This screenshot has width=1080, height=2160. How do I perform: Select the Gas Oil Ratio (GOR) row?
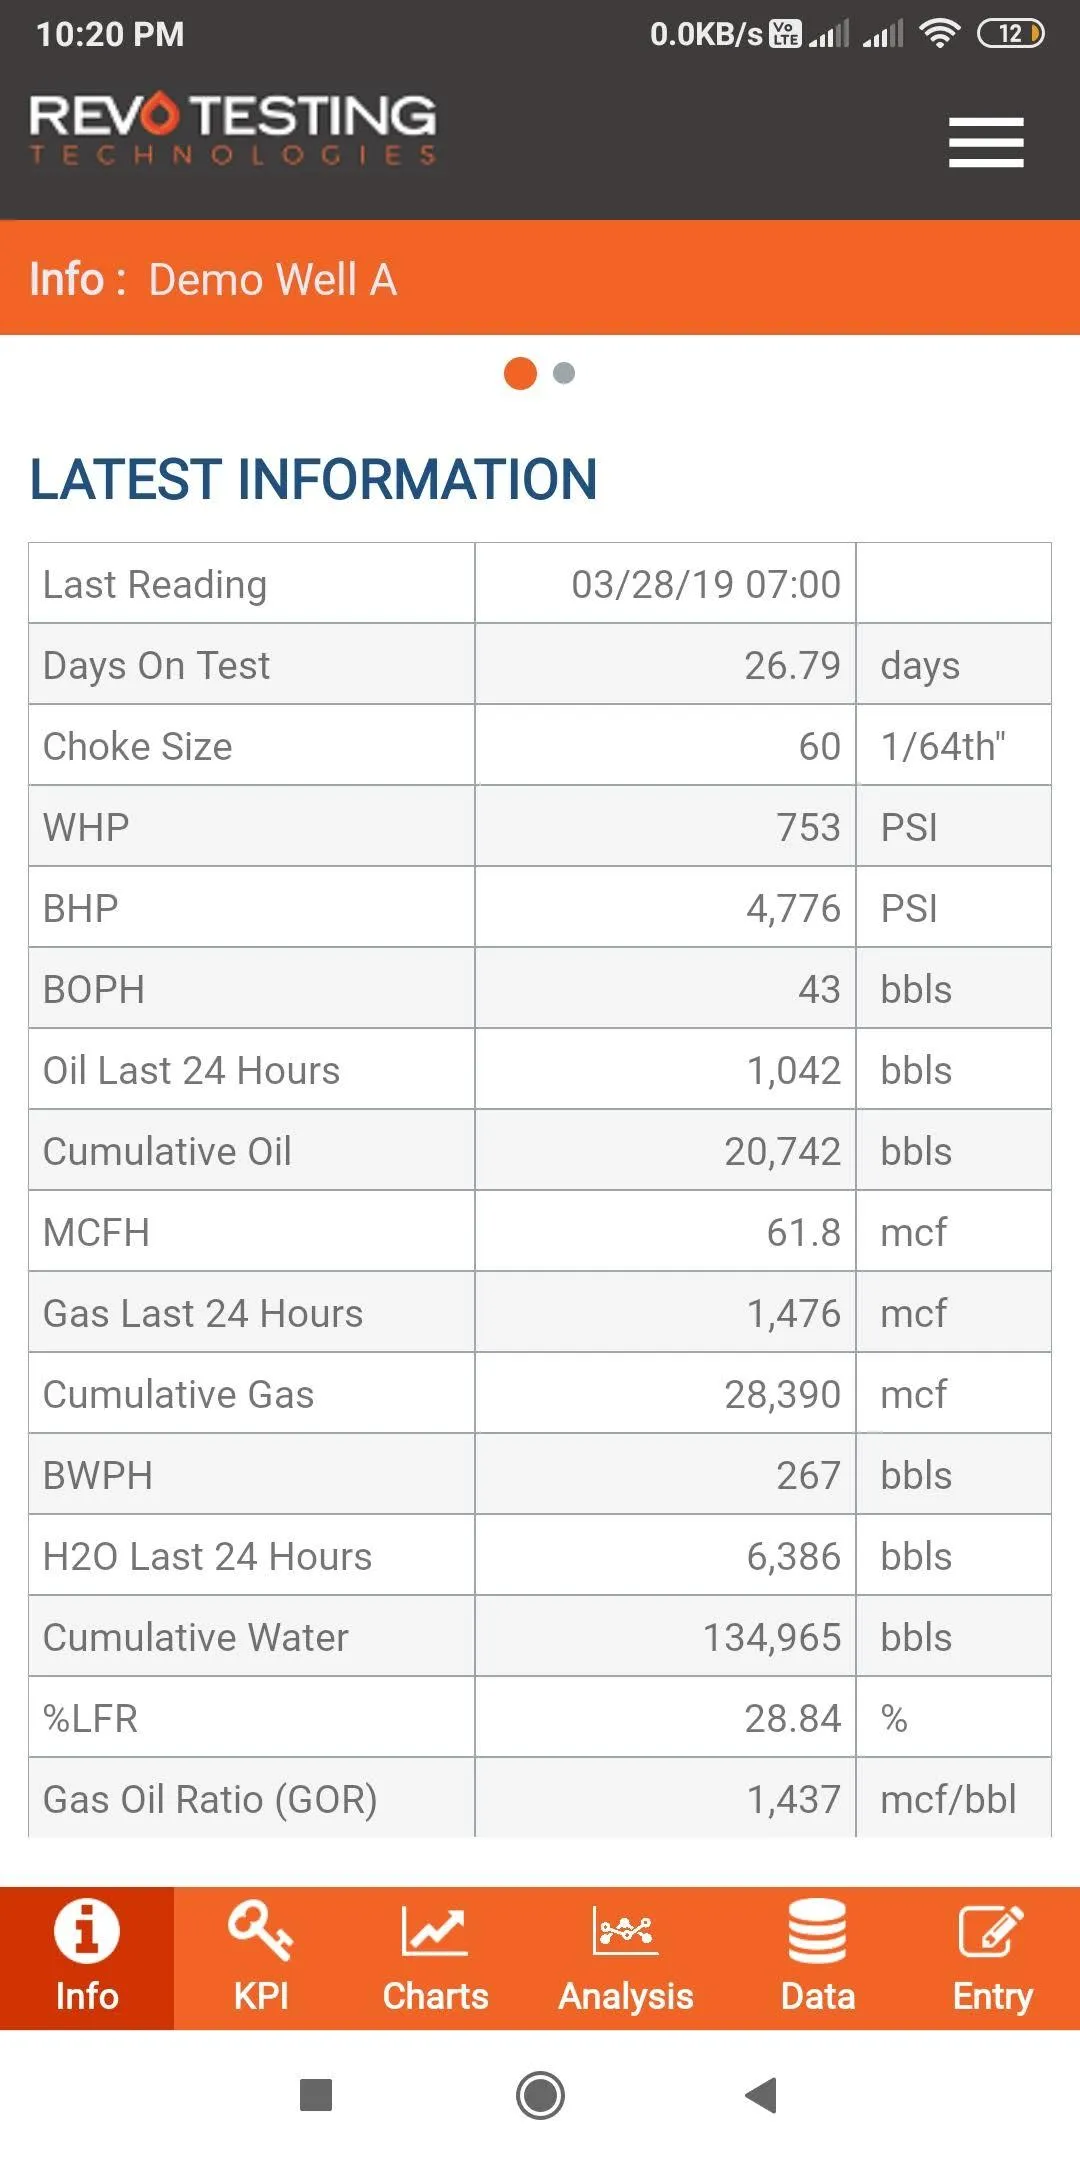(540, 1798)
